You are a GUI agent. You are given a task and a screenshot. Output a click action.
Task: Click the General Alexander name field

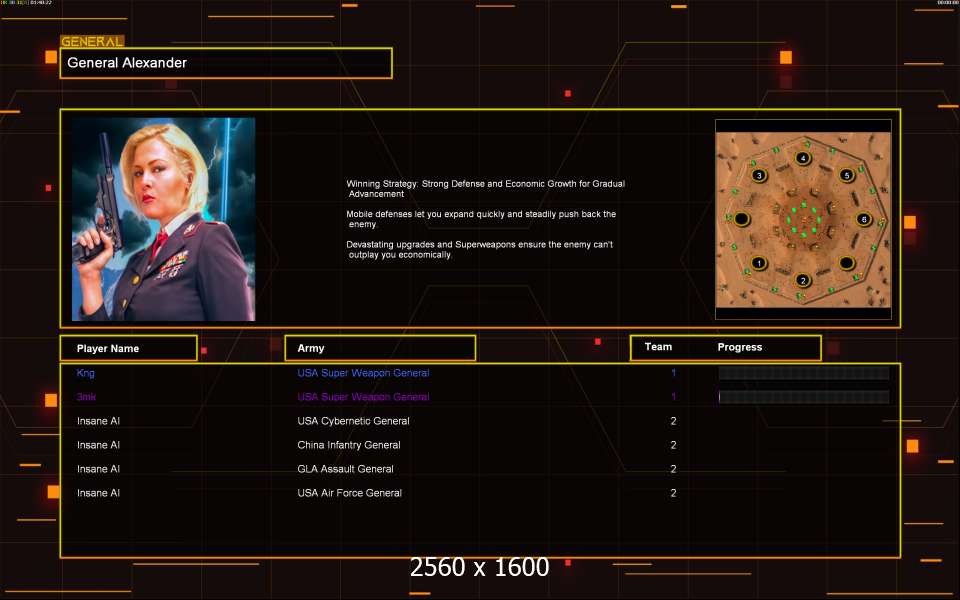(226, 63)
